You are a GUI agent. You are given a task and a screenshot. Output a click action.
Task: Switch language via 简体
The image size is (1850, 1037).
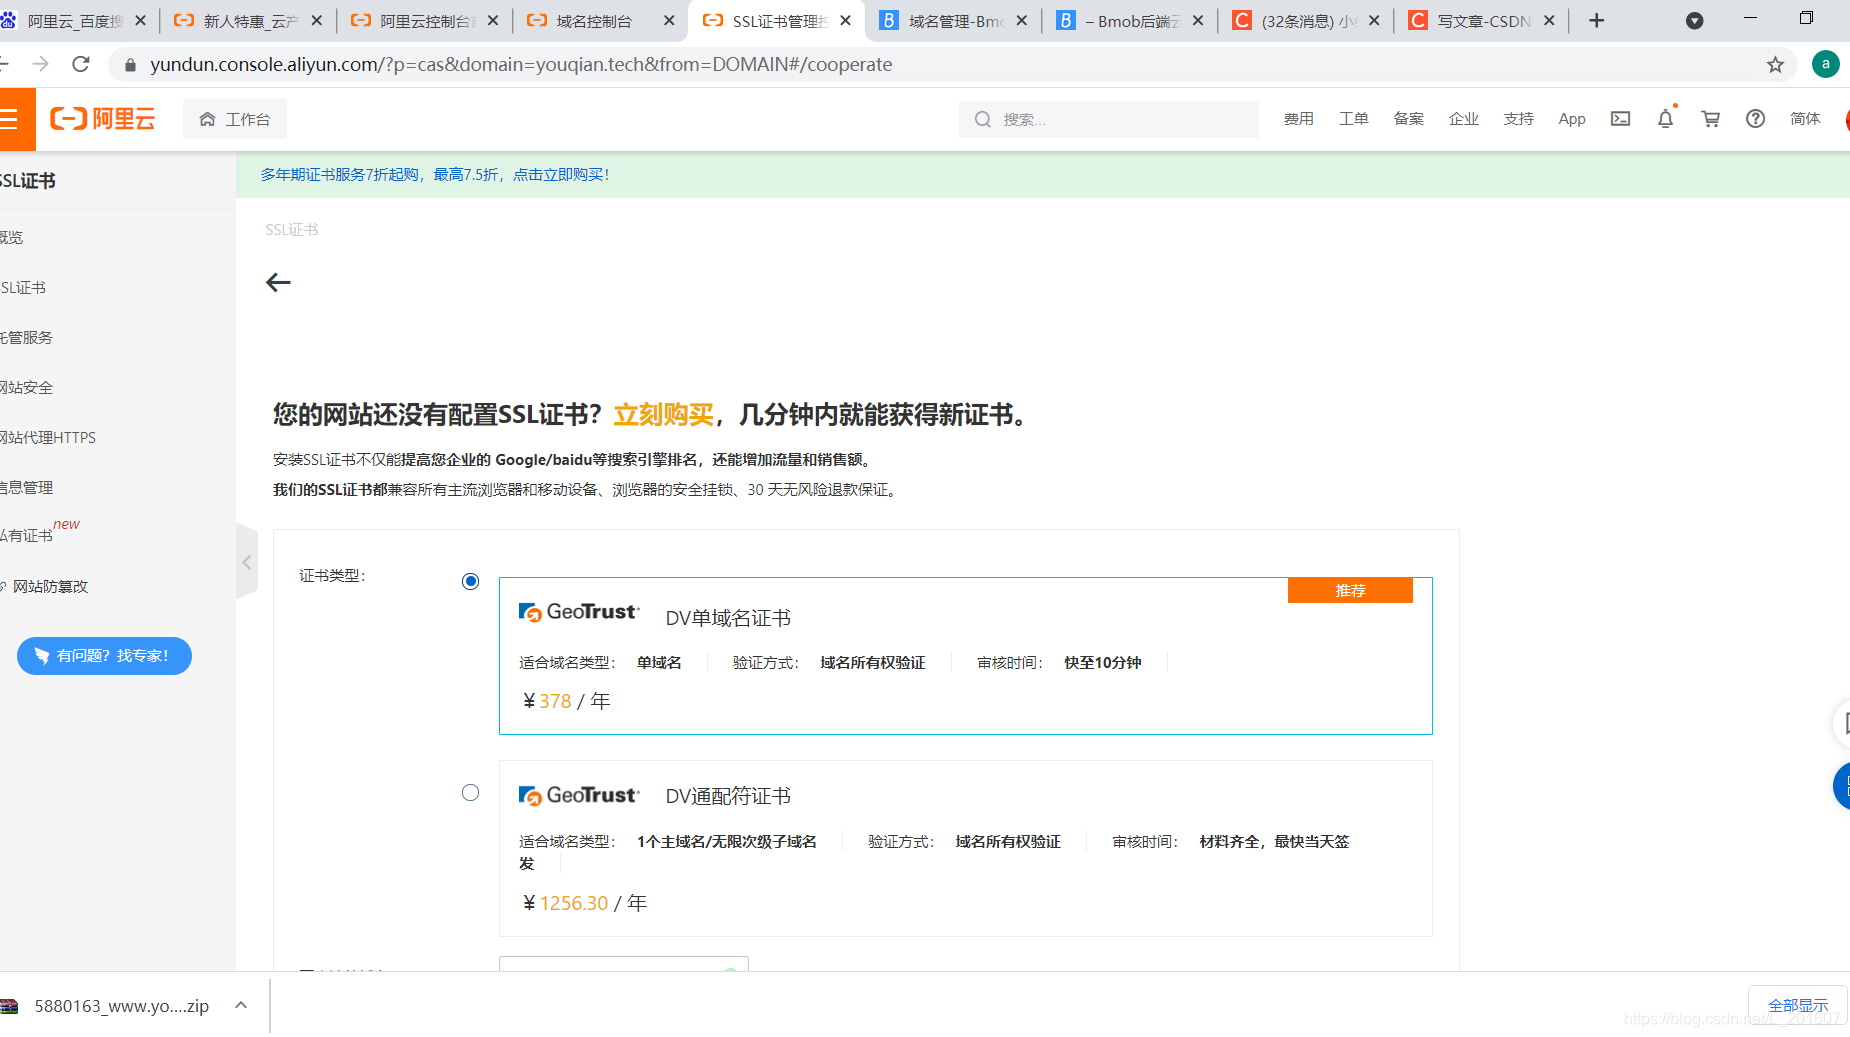[1805, 119]
